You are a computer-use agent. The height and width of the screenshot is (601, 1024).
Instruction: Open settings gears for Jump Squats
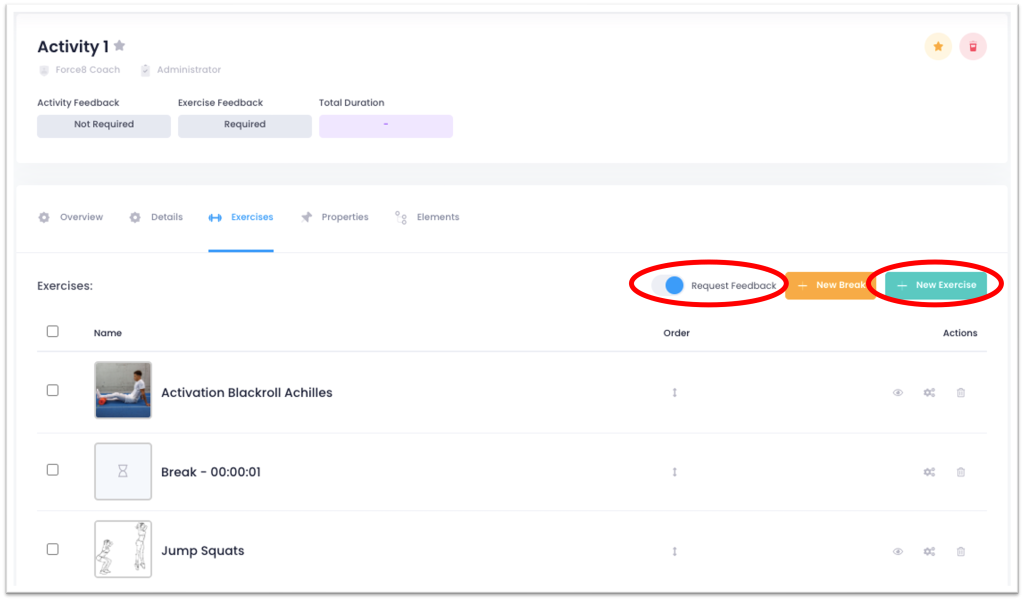coord(929,551)
